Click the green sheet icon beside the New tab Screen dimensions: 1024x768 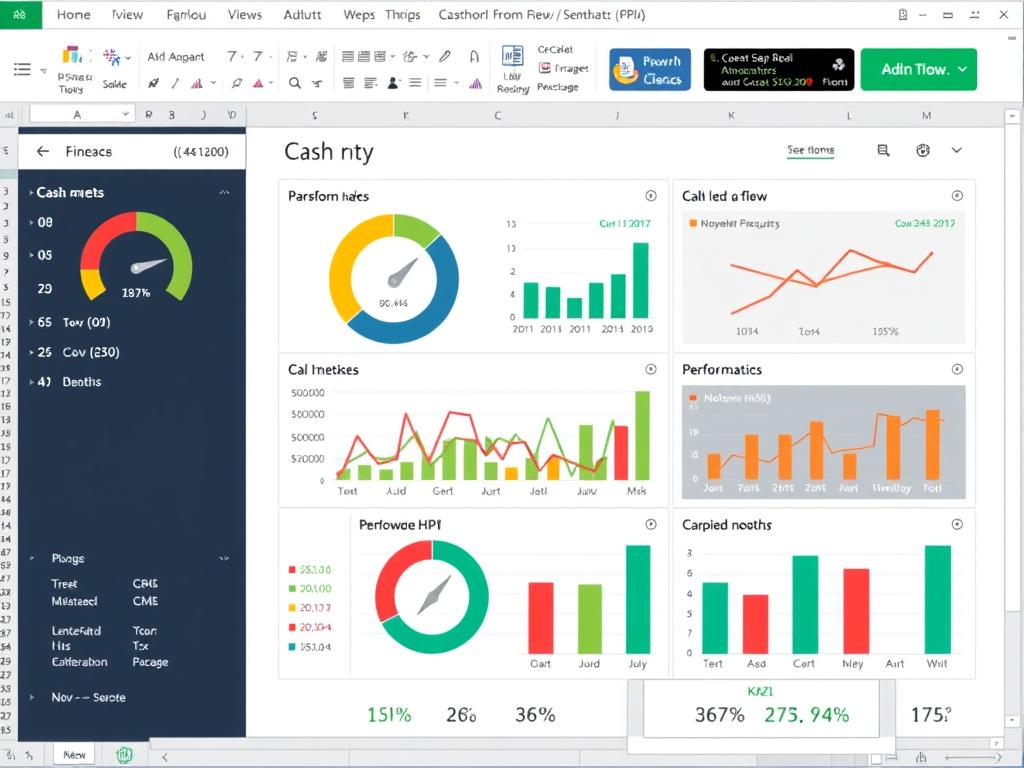tap(123, 754)
